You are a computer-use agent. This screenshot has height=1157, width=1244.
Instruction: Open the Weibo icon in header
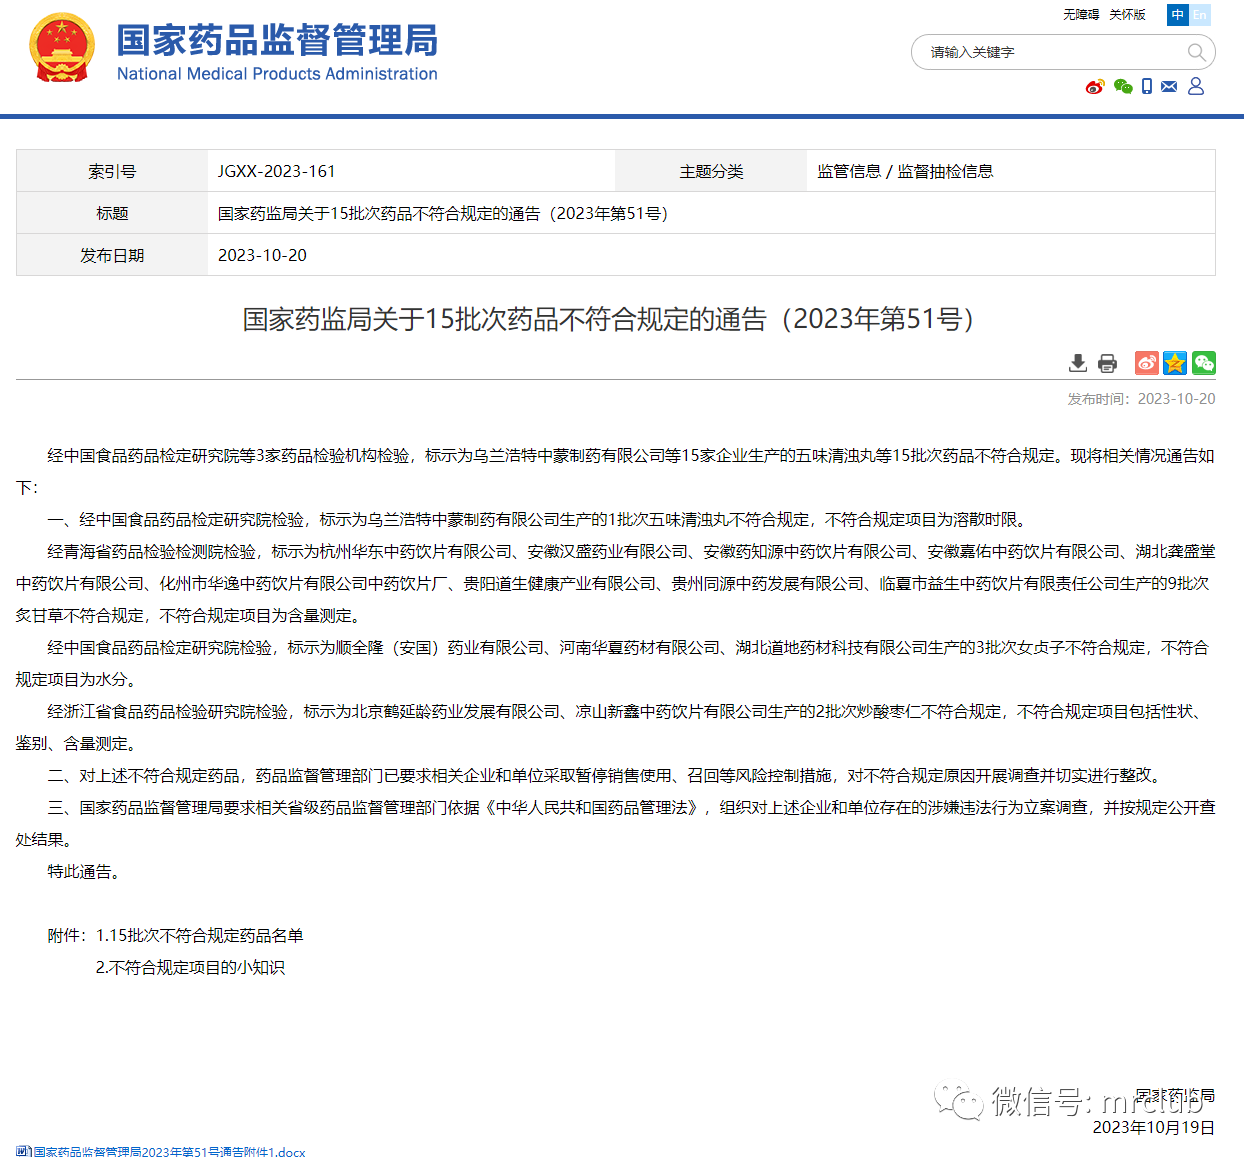[x=1095, y=87]
